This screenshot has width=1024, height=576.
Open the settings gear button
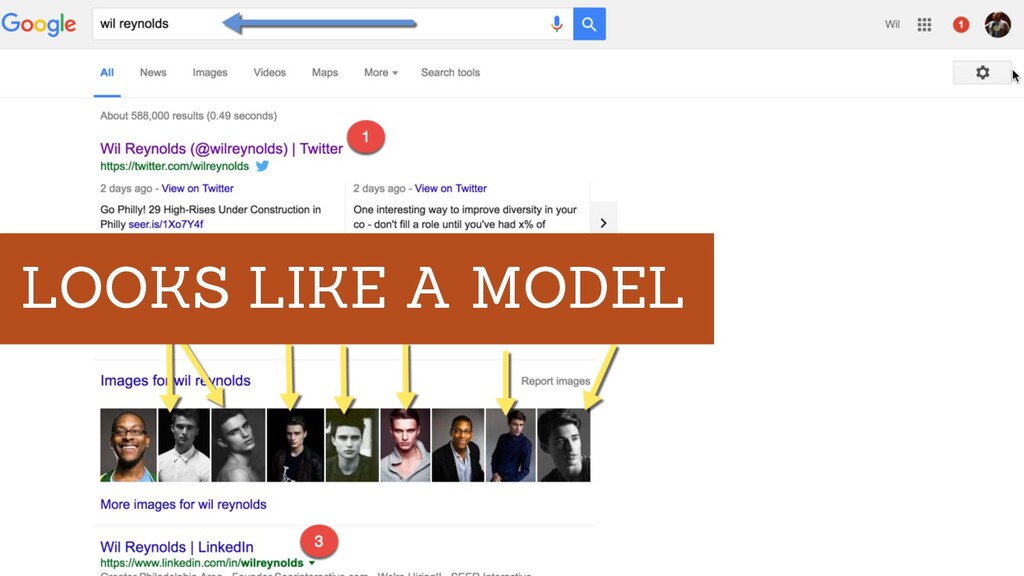pos(982,72)
